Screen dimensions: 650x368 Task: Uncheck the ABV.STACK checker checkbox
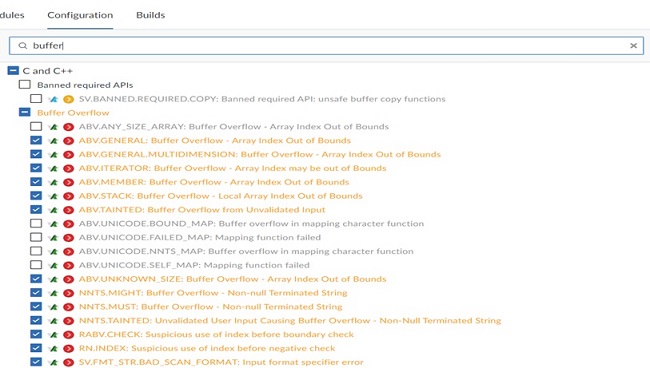36,196
